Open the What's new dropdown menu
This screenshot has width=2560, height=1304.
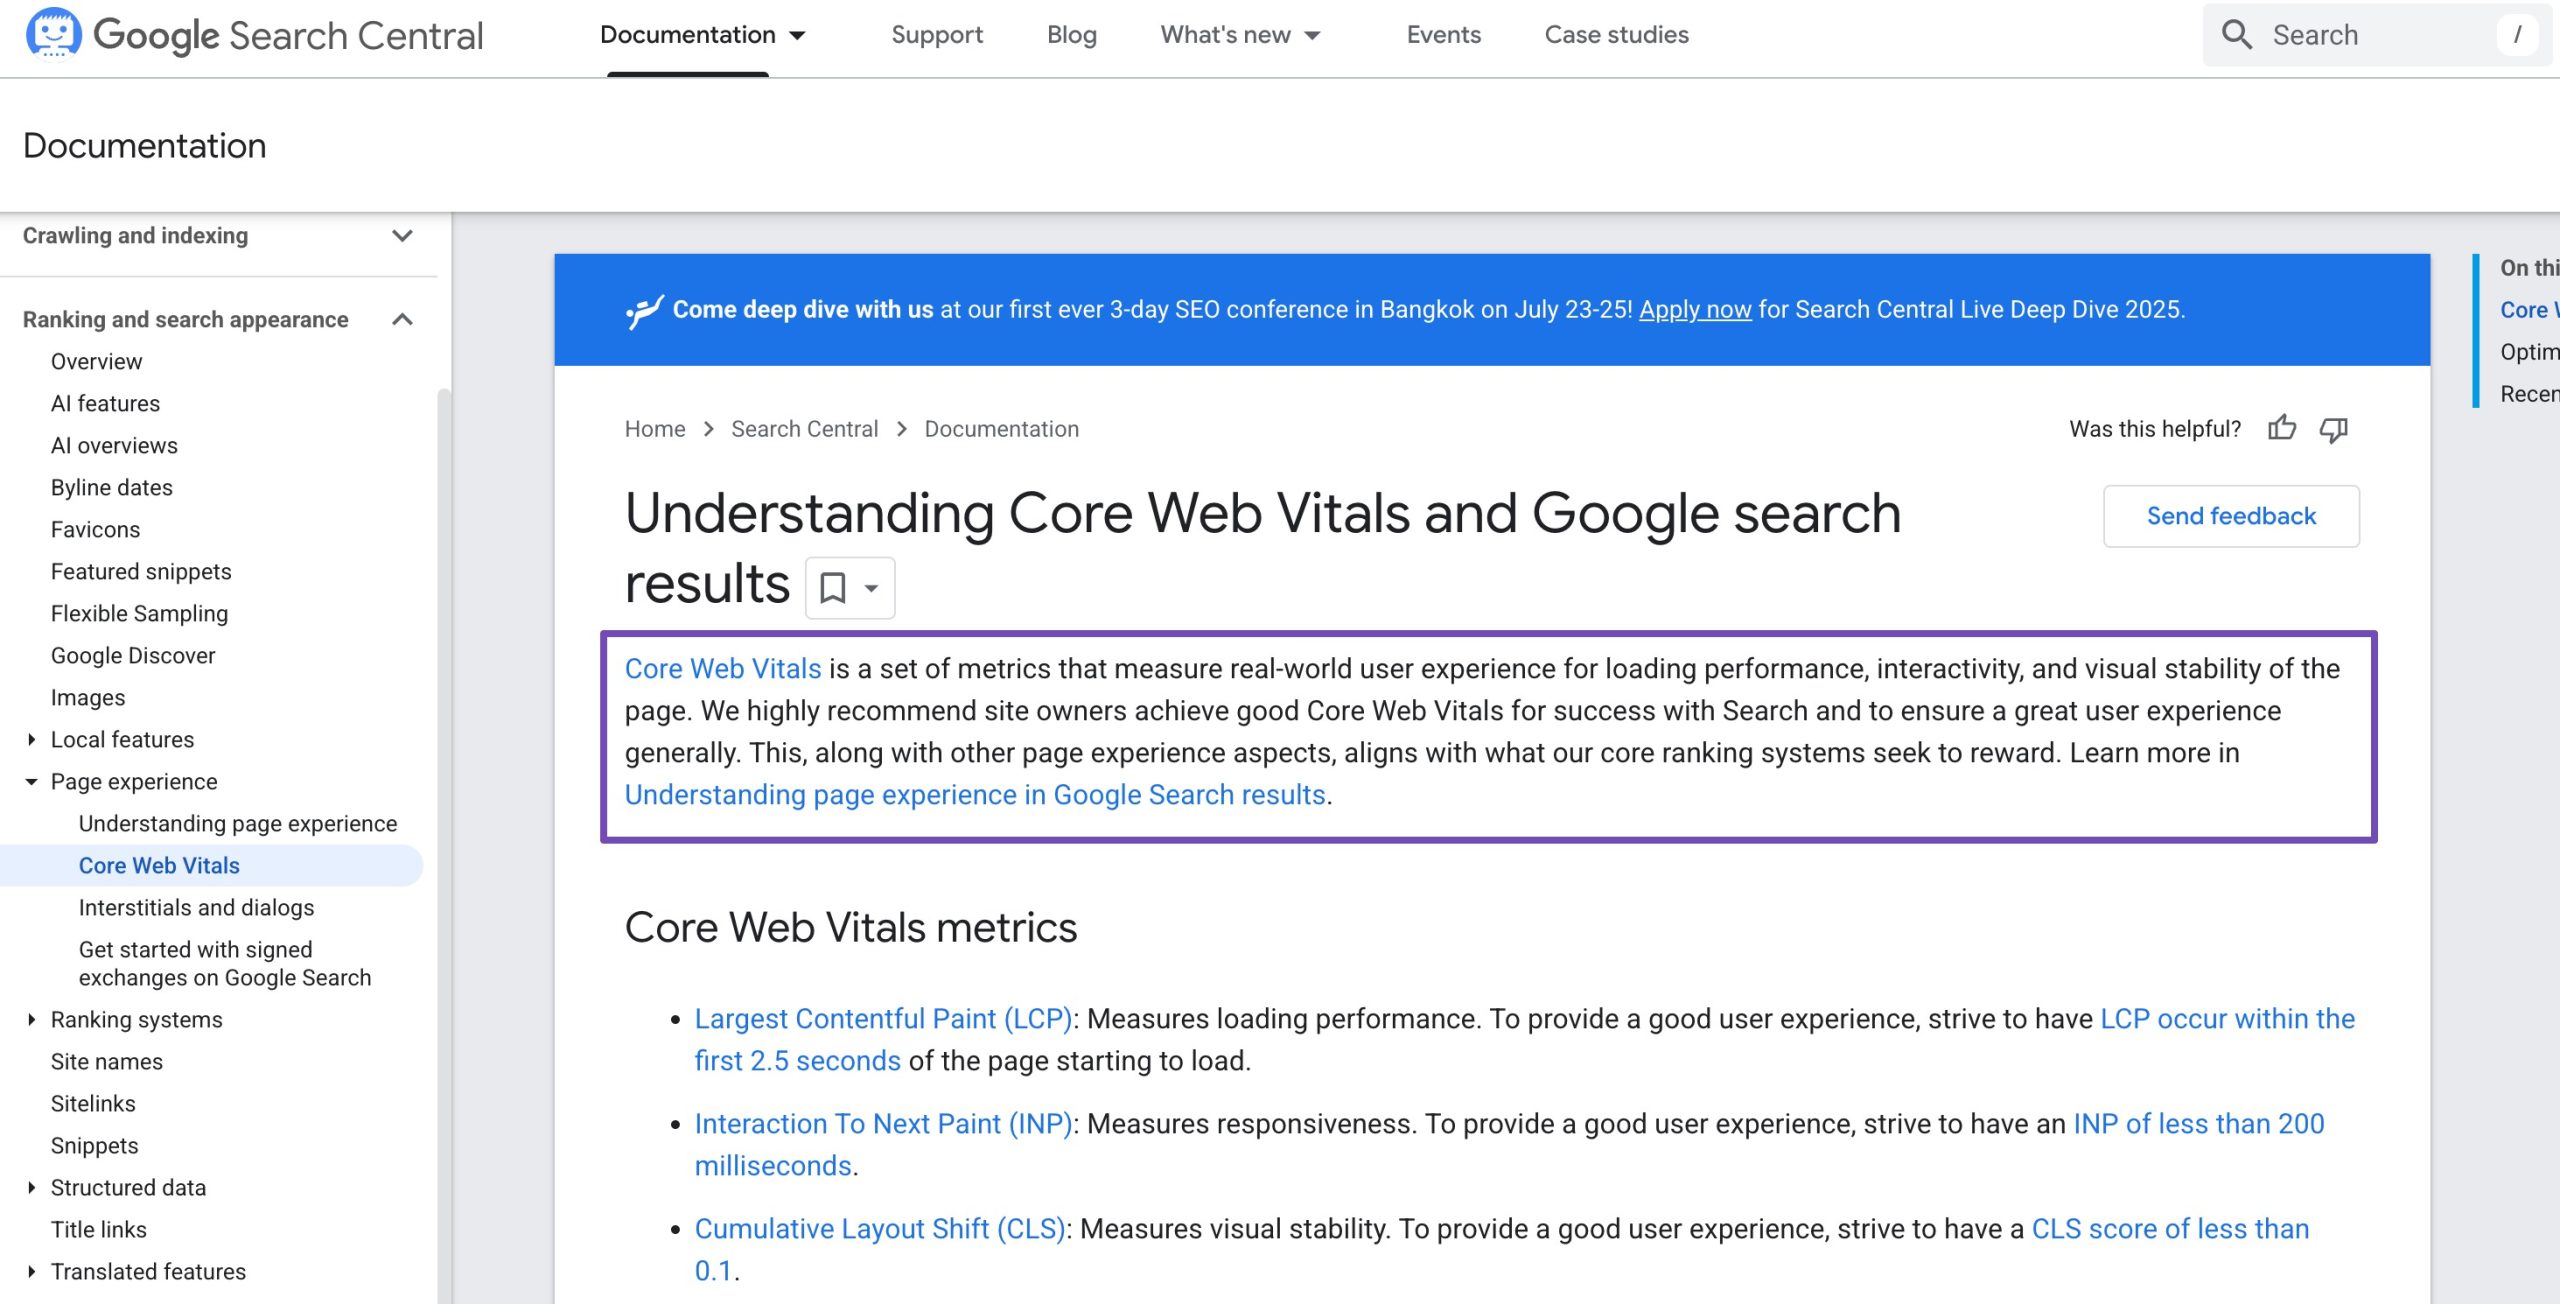tap(1240, 35)
